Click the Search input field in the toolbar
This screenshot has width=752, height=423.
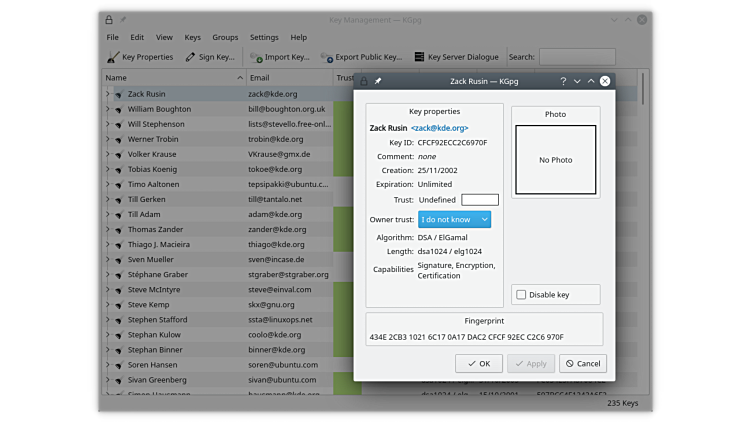click(577, 57)
